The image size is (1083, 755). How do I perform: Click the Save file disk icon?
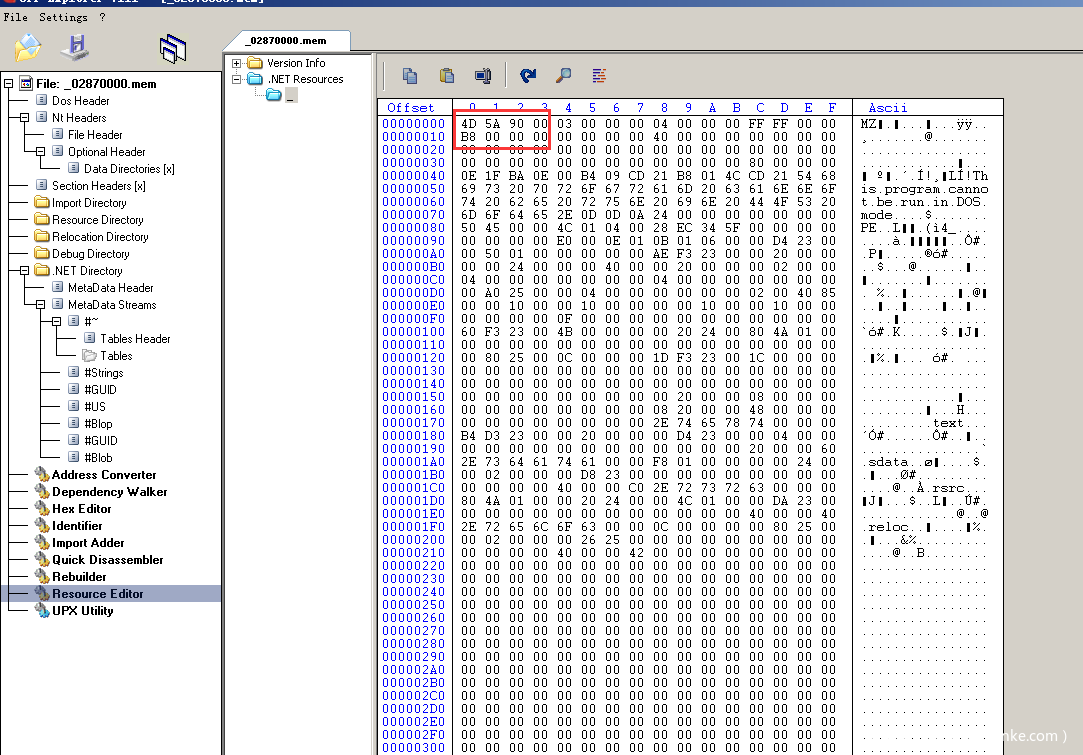(x=74, y=47)
